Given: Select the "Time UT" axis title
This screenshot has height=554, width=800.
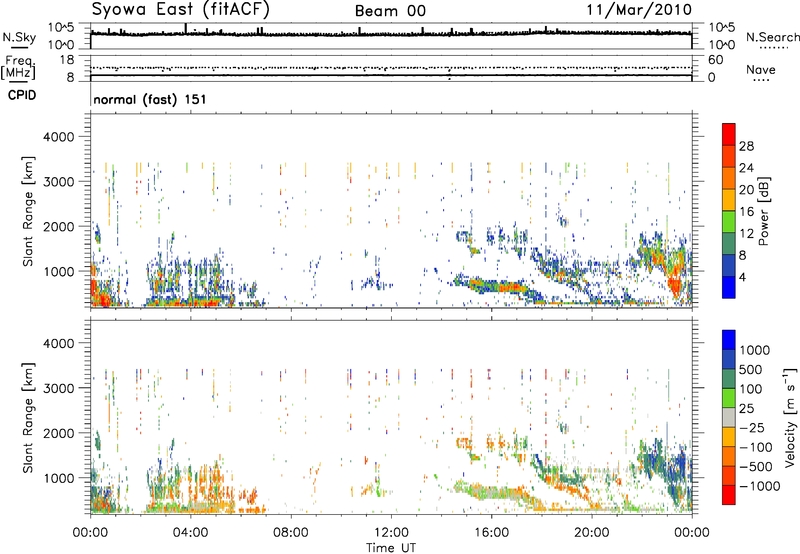Looking at the screenshot, I should 391,548.
